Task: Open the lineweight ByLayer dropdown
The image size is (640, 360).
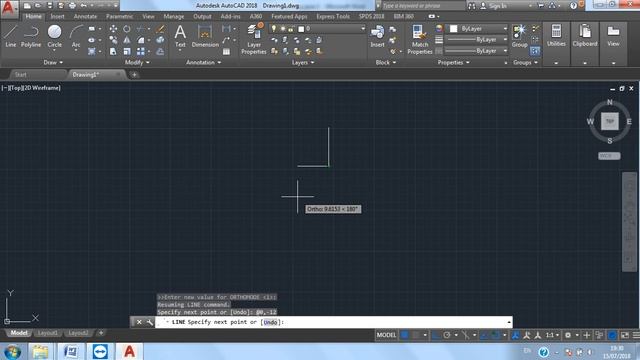Action: [476, 40]
